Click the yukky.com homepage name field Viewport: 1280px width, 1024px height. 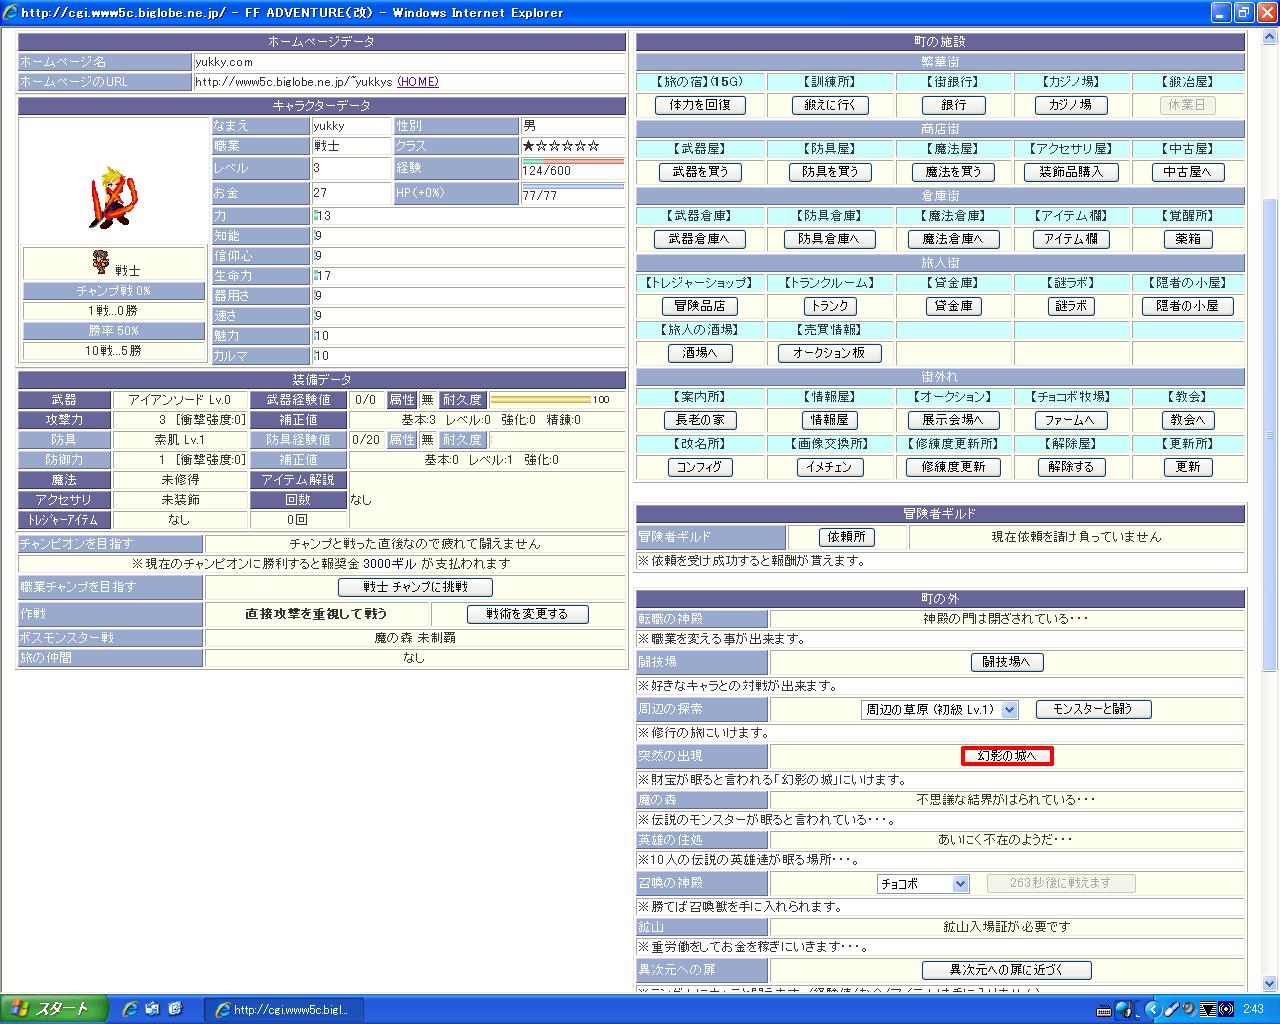coord(410,62)
